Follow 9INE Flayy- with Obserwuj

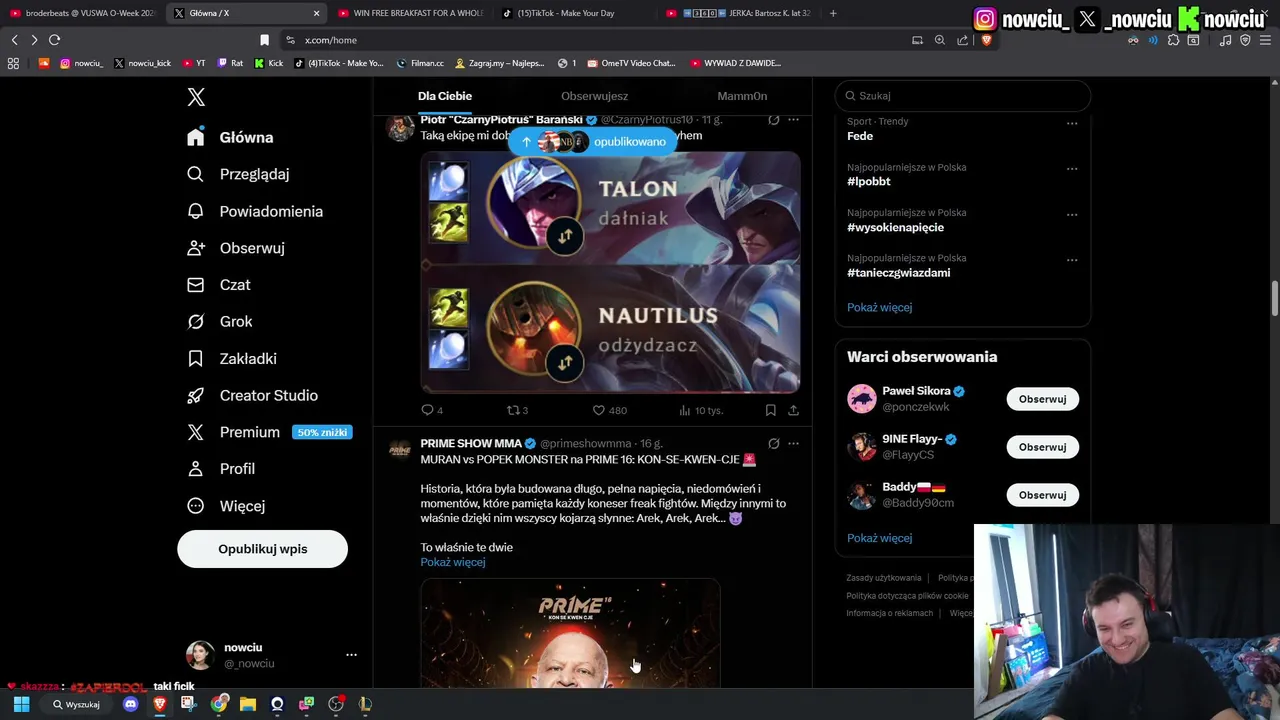1042,447
